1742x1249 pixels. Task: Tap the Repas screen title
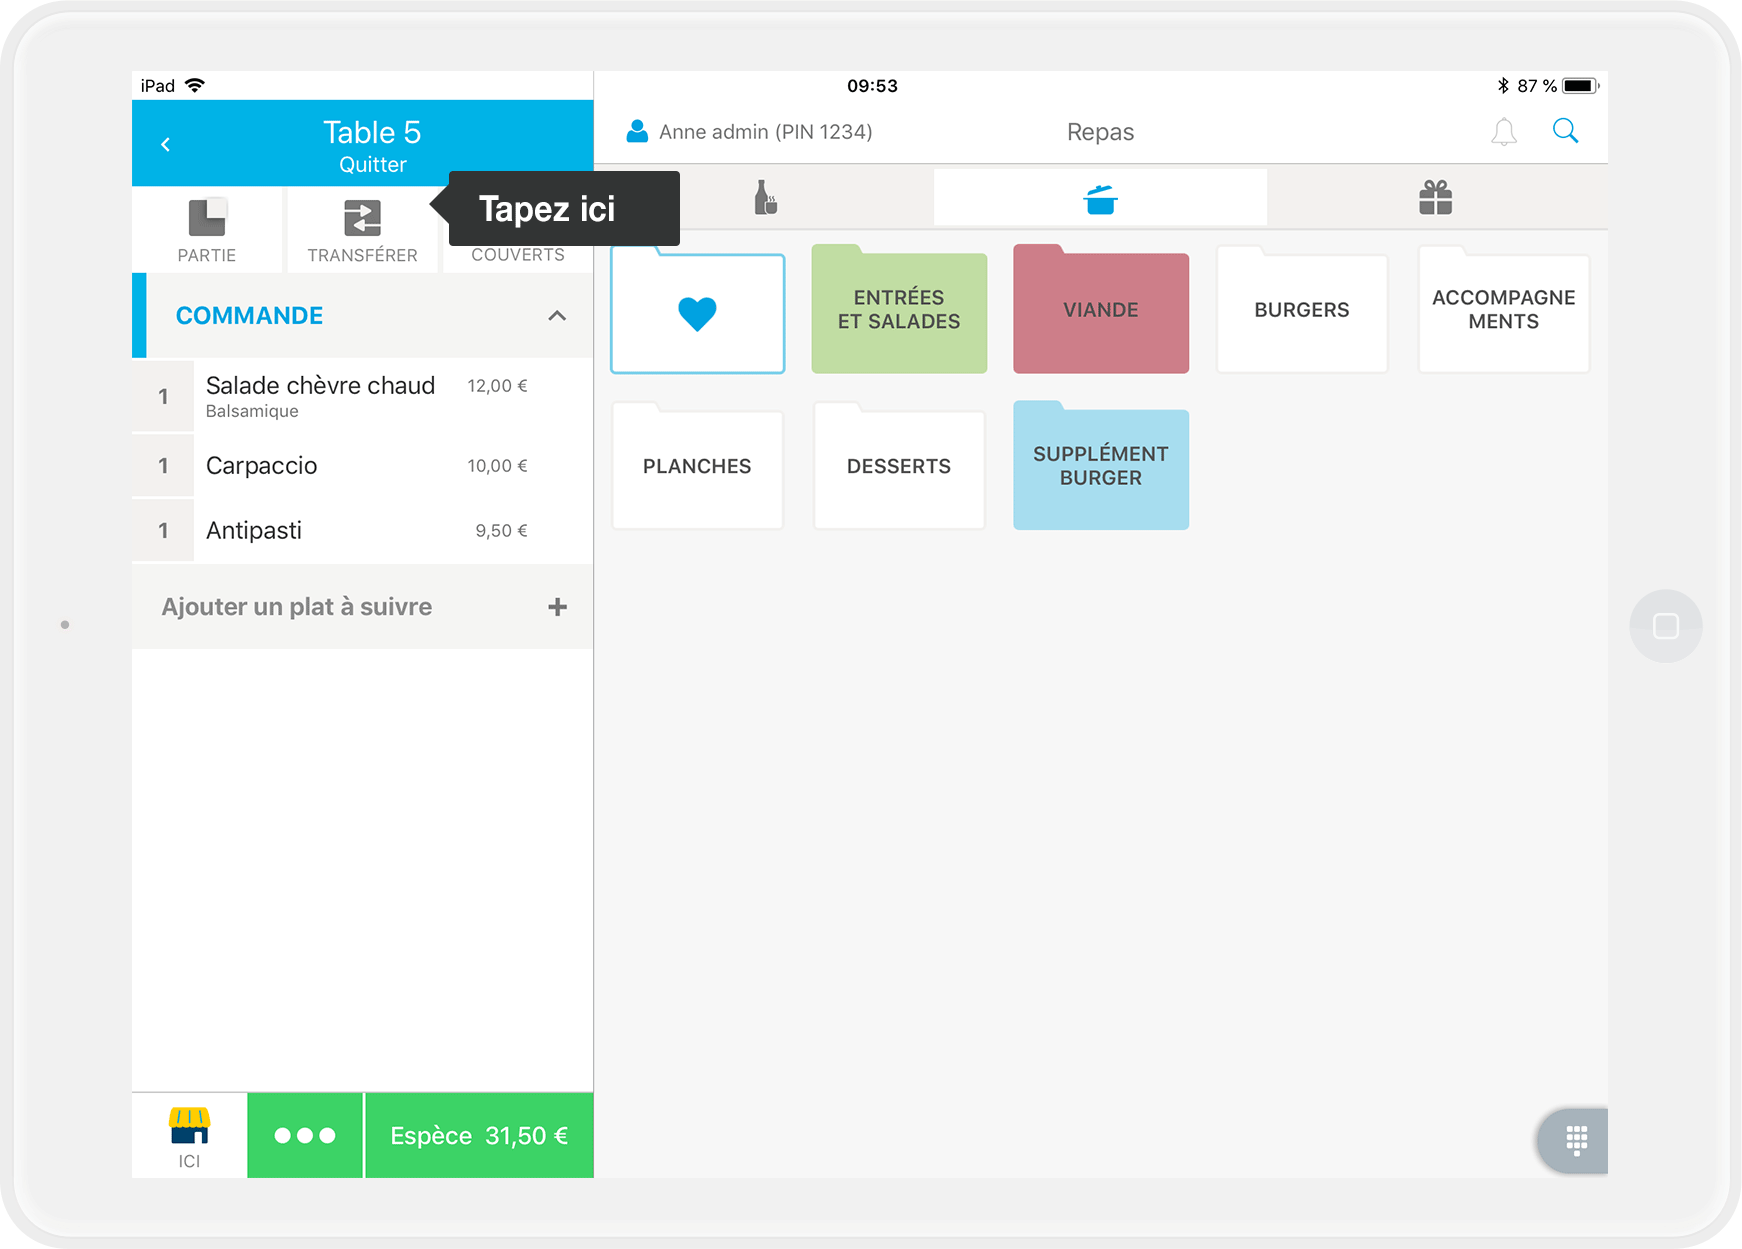tap(1100, 132)
